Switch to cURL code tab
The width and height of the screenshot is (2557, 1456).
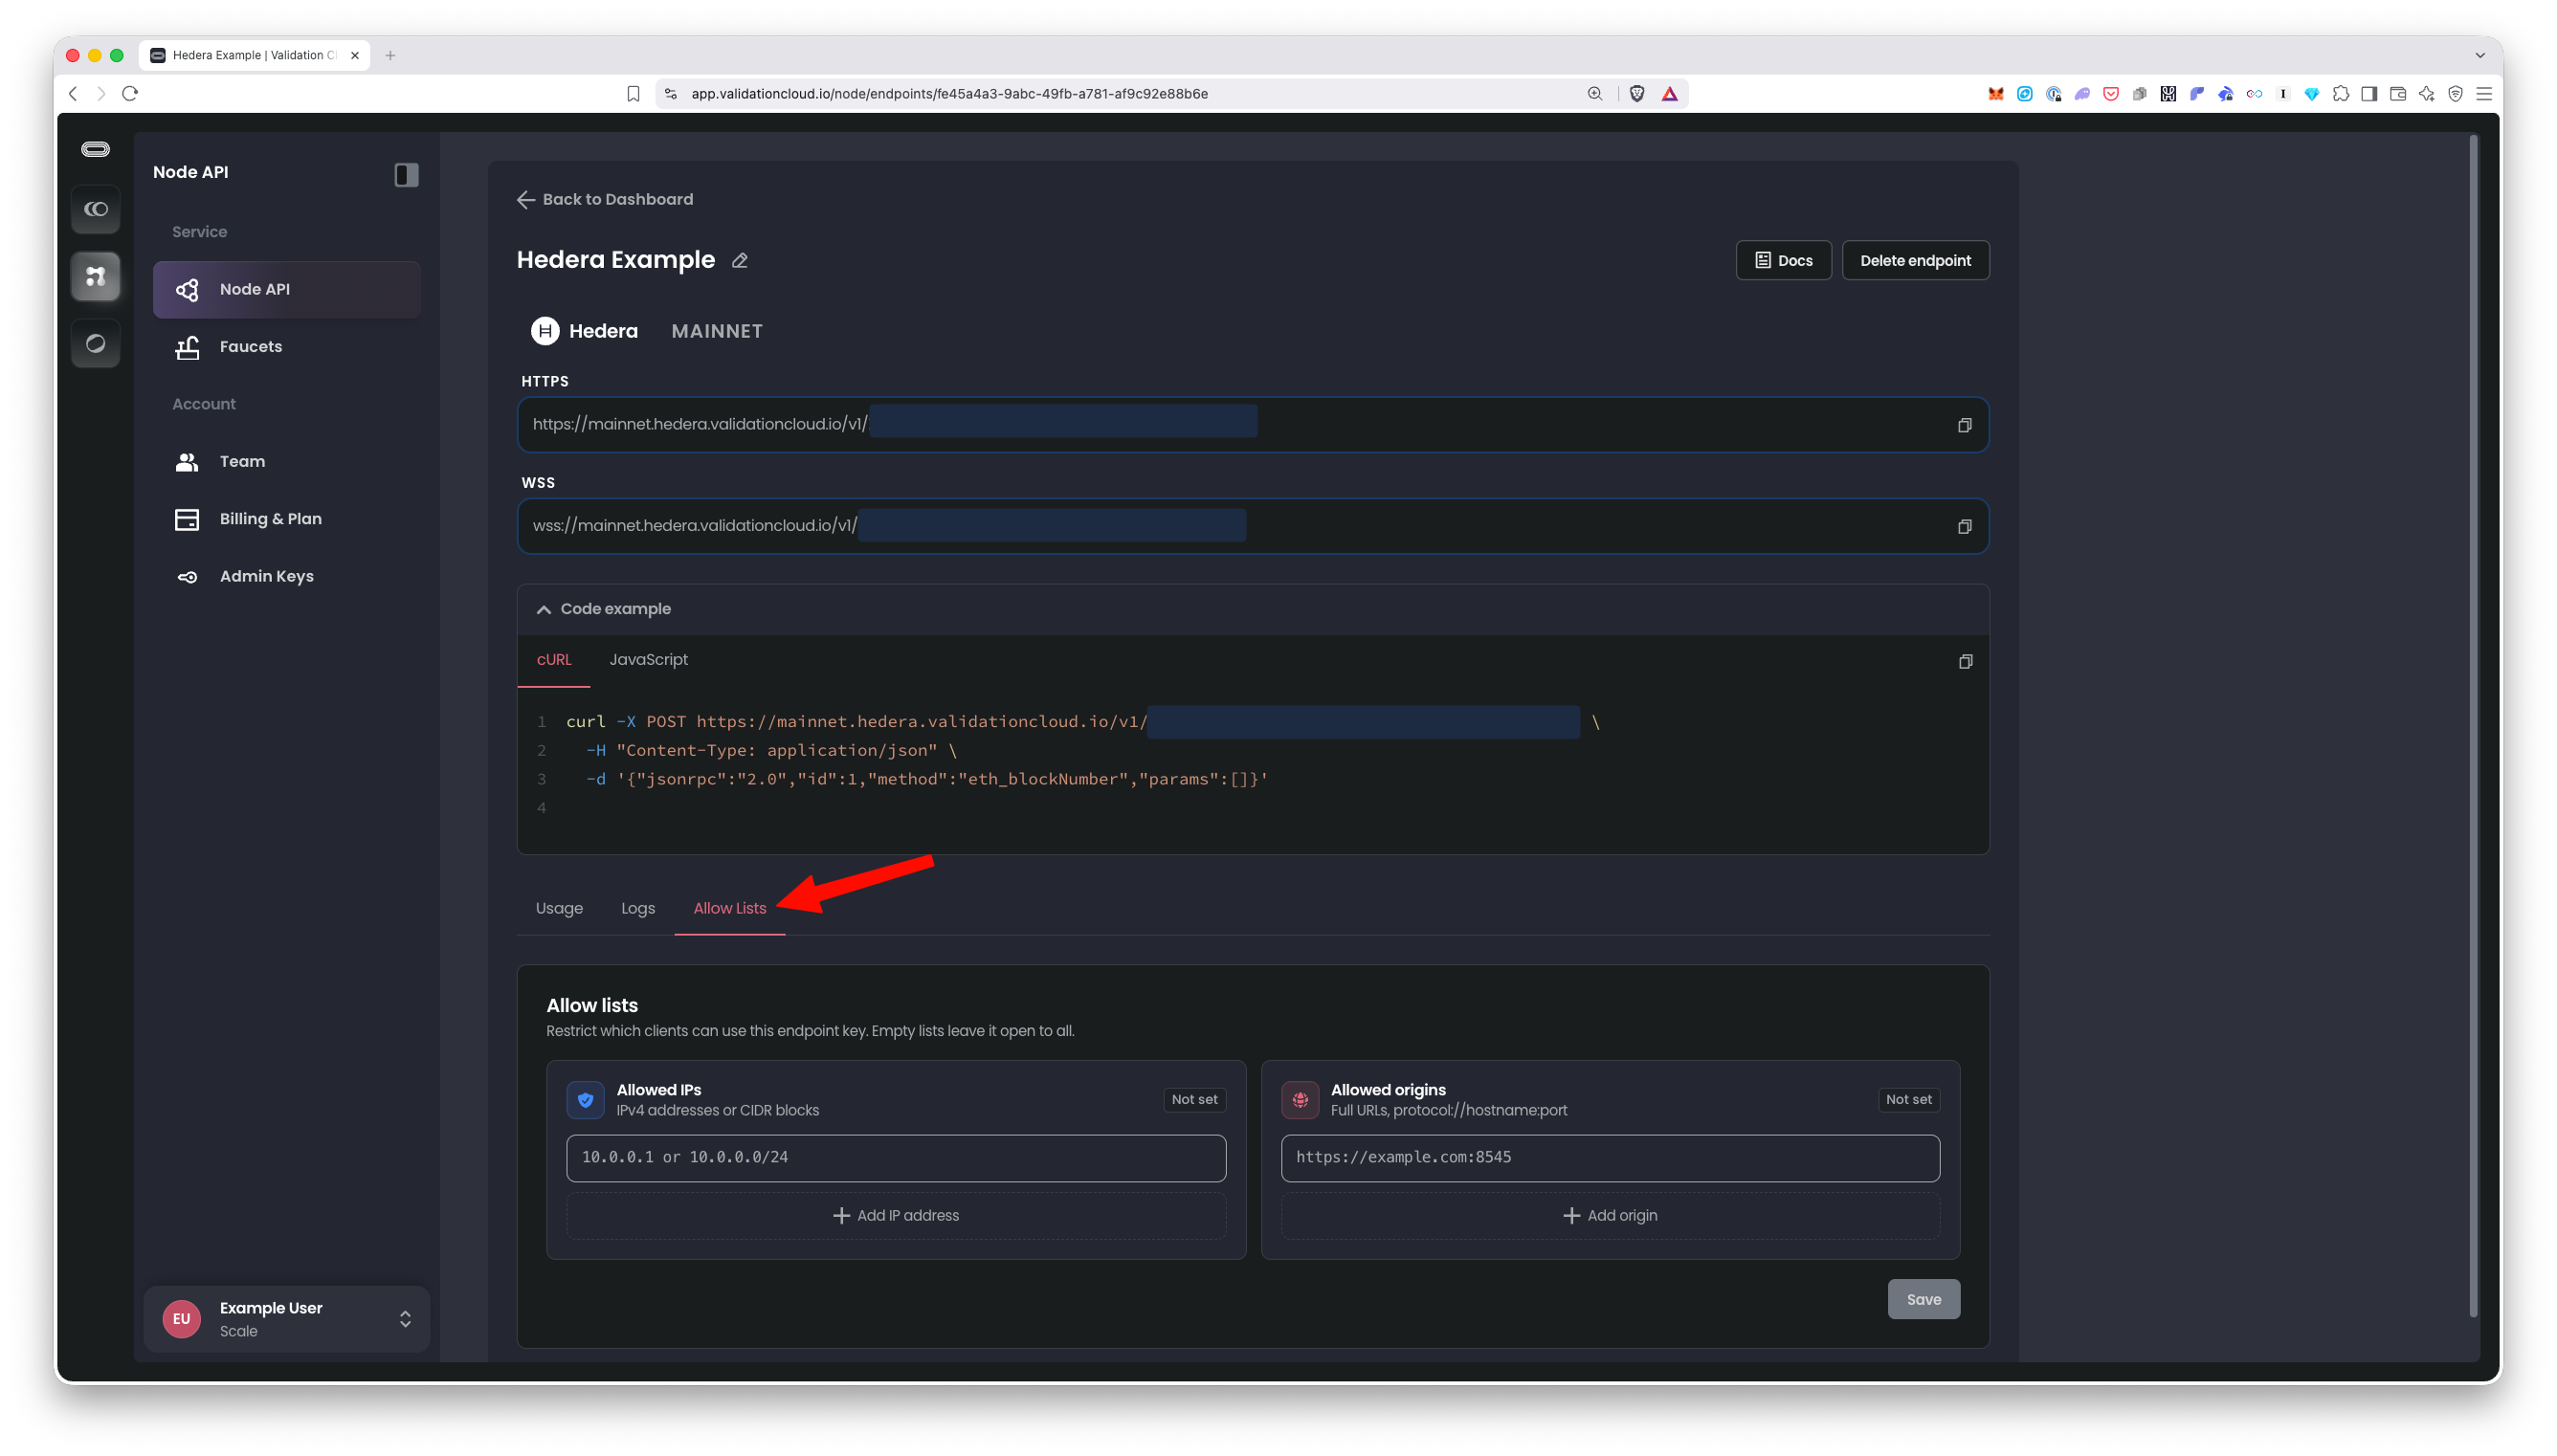point(554,660)
